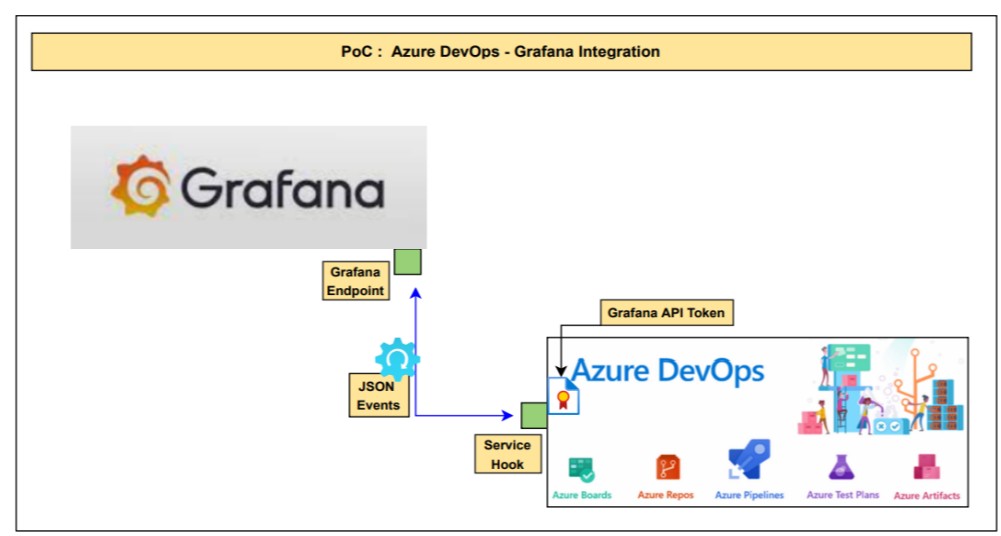The width and height of the screenshot is (1001, 536).
Task: Click the blue gear JSON Events icon
Action: click(x=397, y=359)
